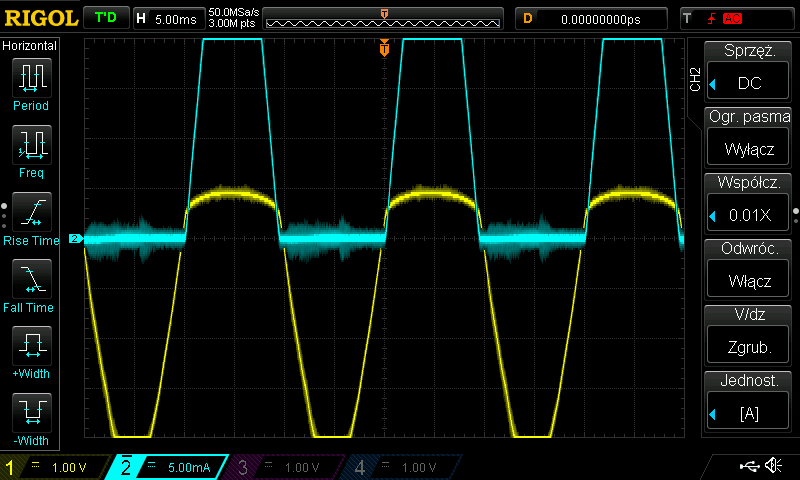This screenshot has width=800, height=480.
Task: Select channel 1 label 1.00 V
Action: (56, 467)
